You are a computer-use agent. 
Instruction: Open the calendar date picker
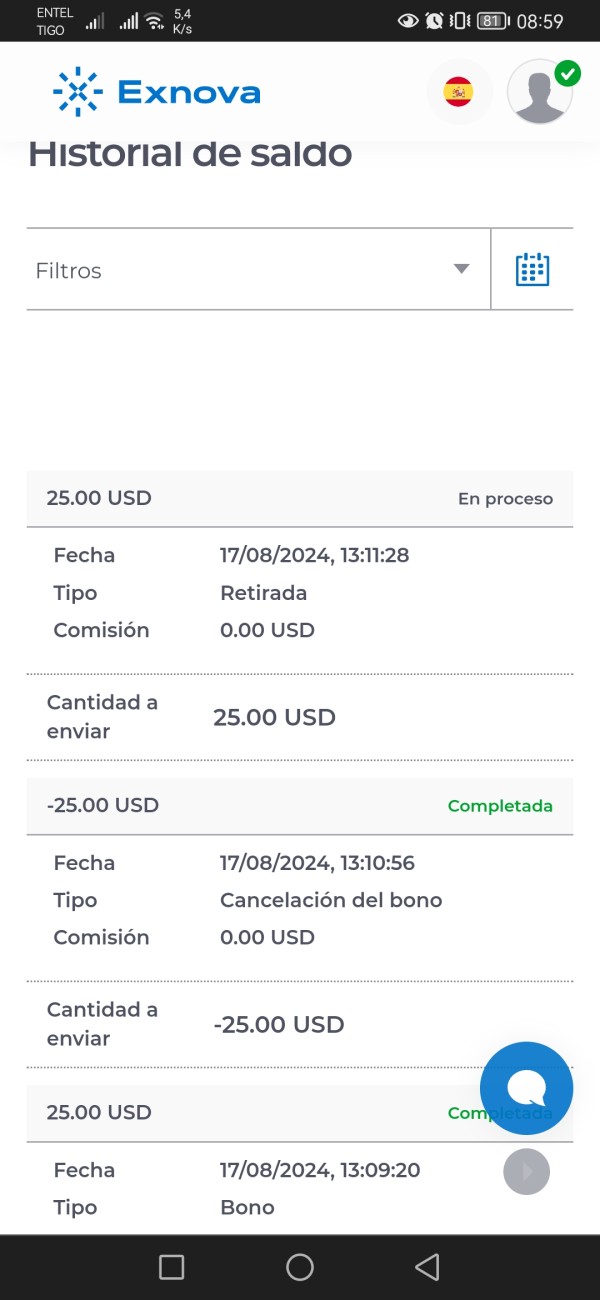point(532,270)
